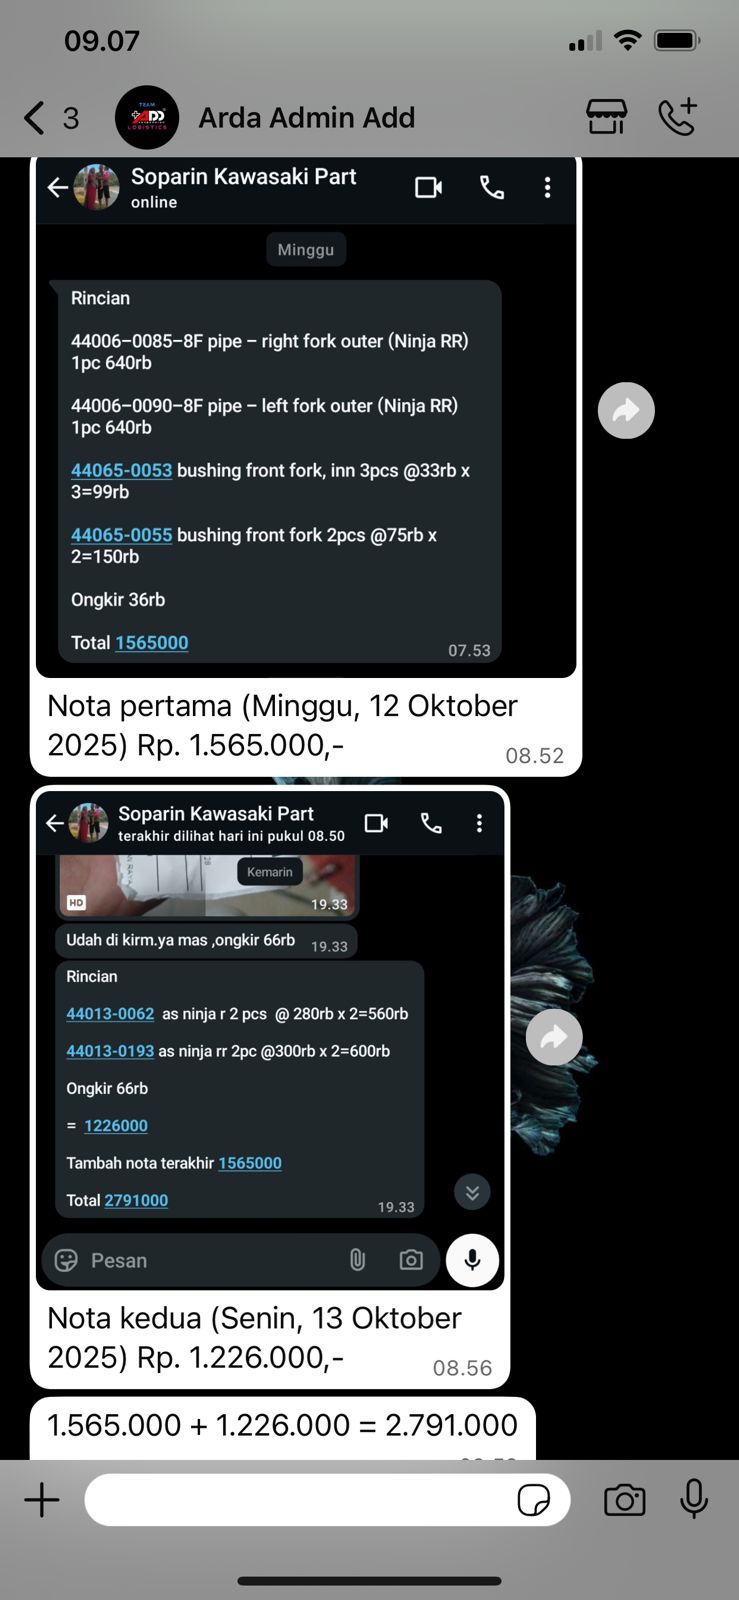Viewport: 739px width, 1600px height.
Task: Select the 1.565.000 + 1.226.000 sum message
Action: coord(282,1425)
